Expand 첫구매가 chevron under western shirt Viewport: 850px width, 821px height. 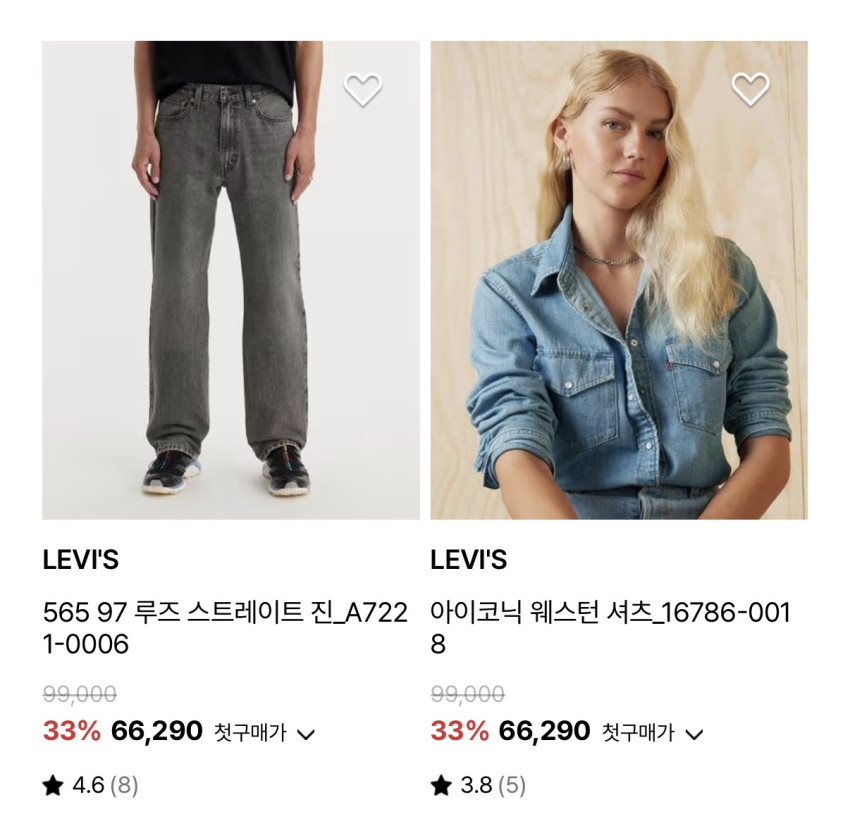[x=694, y=734]
